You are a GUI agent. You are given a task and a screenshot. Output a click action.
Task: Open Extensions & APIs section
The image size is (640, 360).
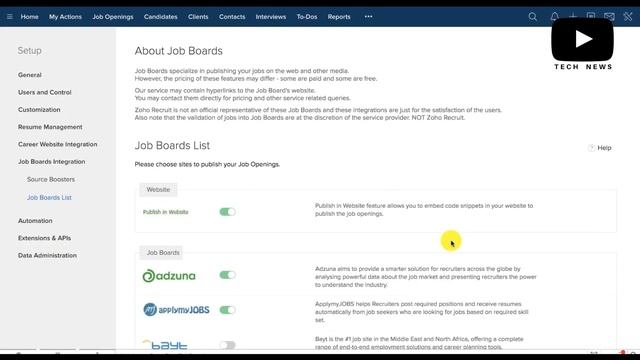[44, 238]
